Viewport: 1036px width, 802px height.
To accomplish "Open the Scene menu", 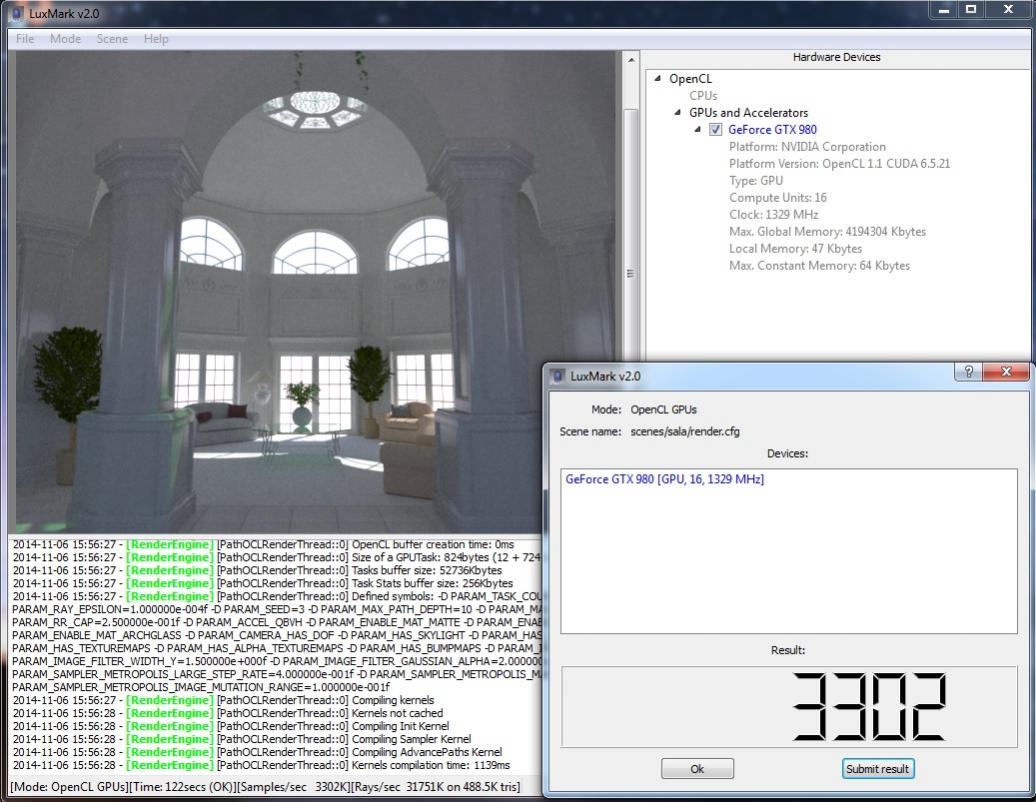I will pyautogui.click(x=112, y=39).
